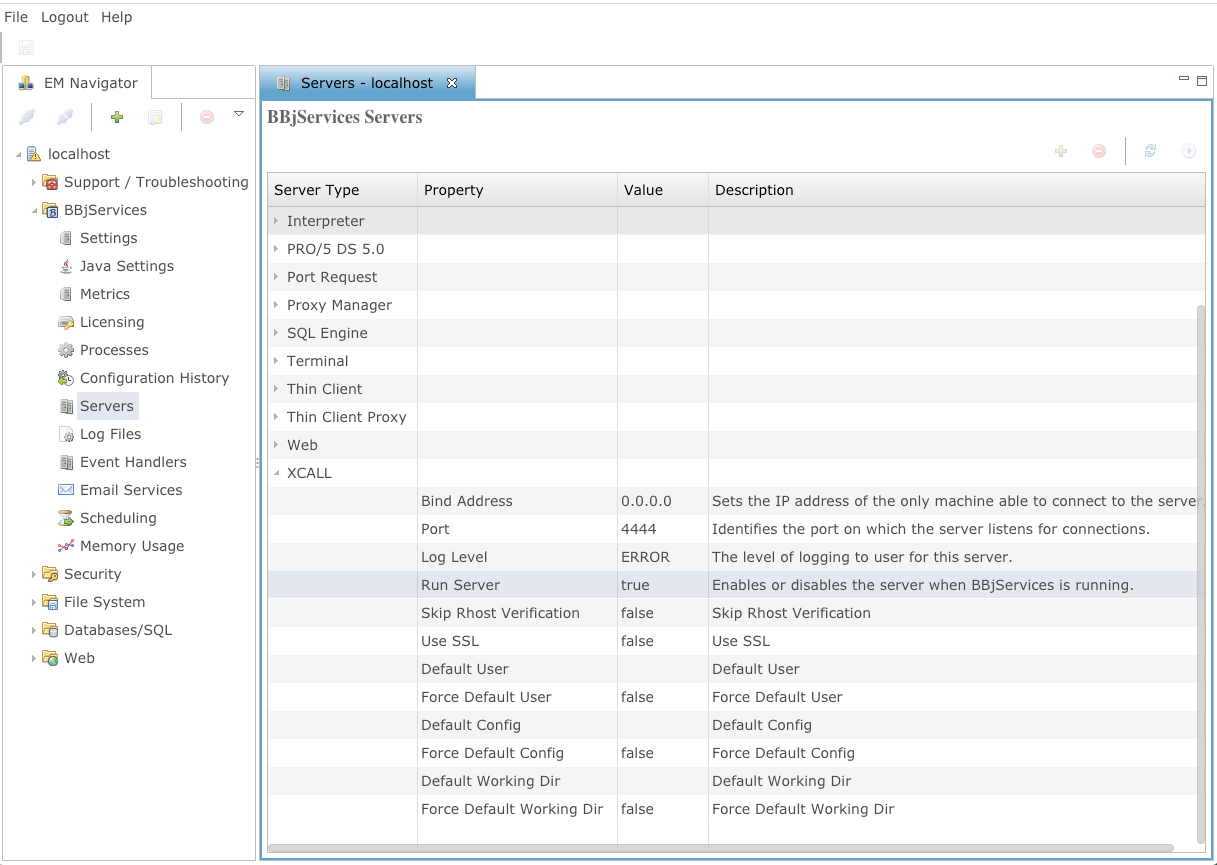Collapse the XCALL server row
1217x865 pixels.
pos(277,473)
